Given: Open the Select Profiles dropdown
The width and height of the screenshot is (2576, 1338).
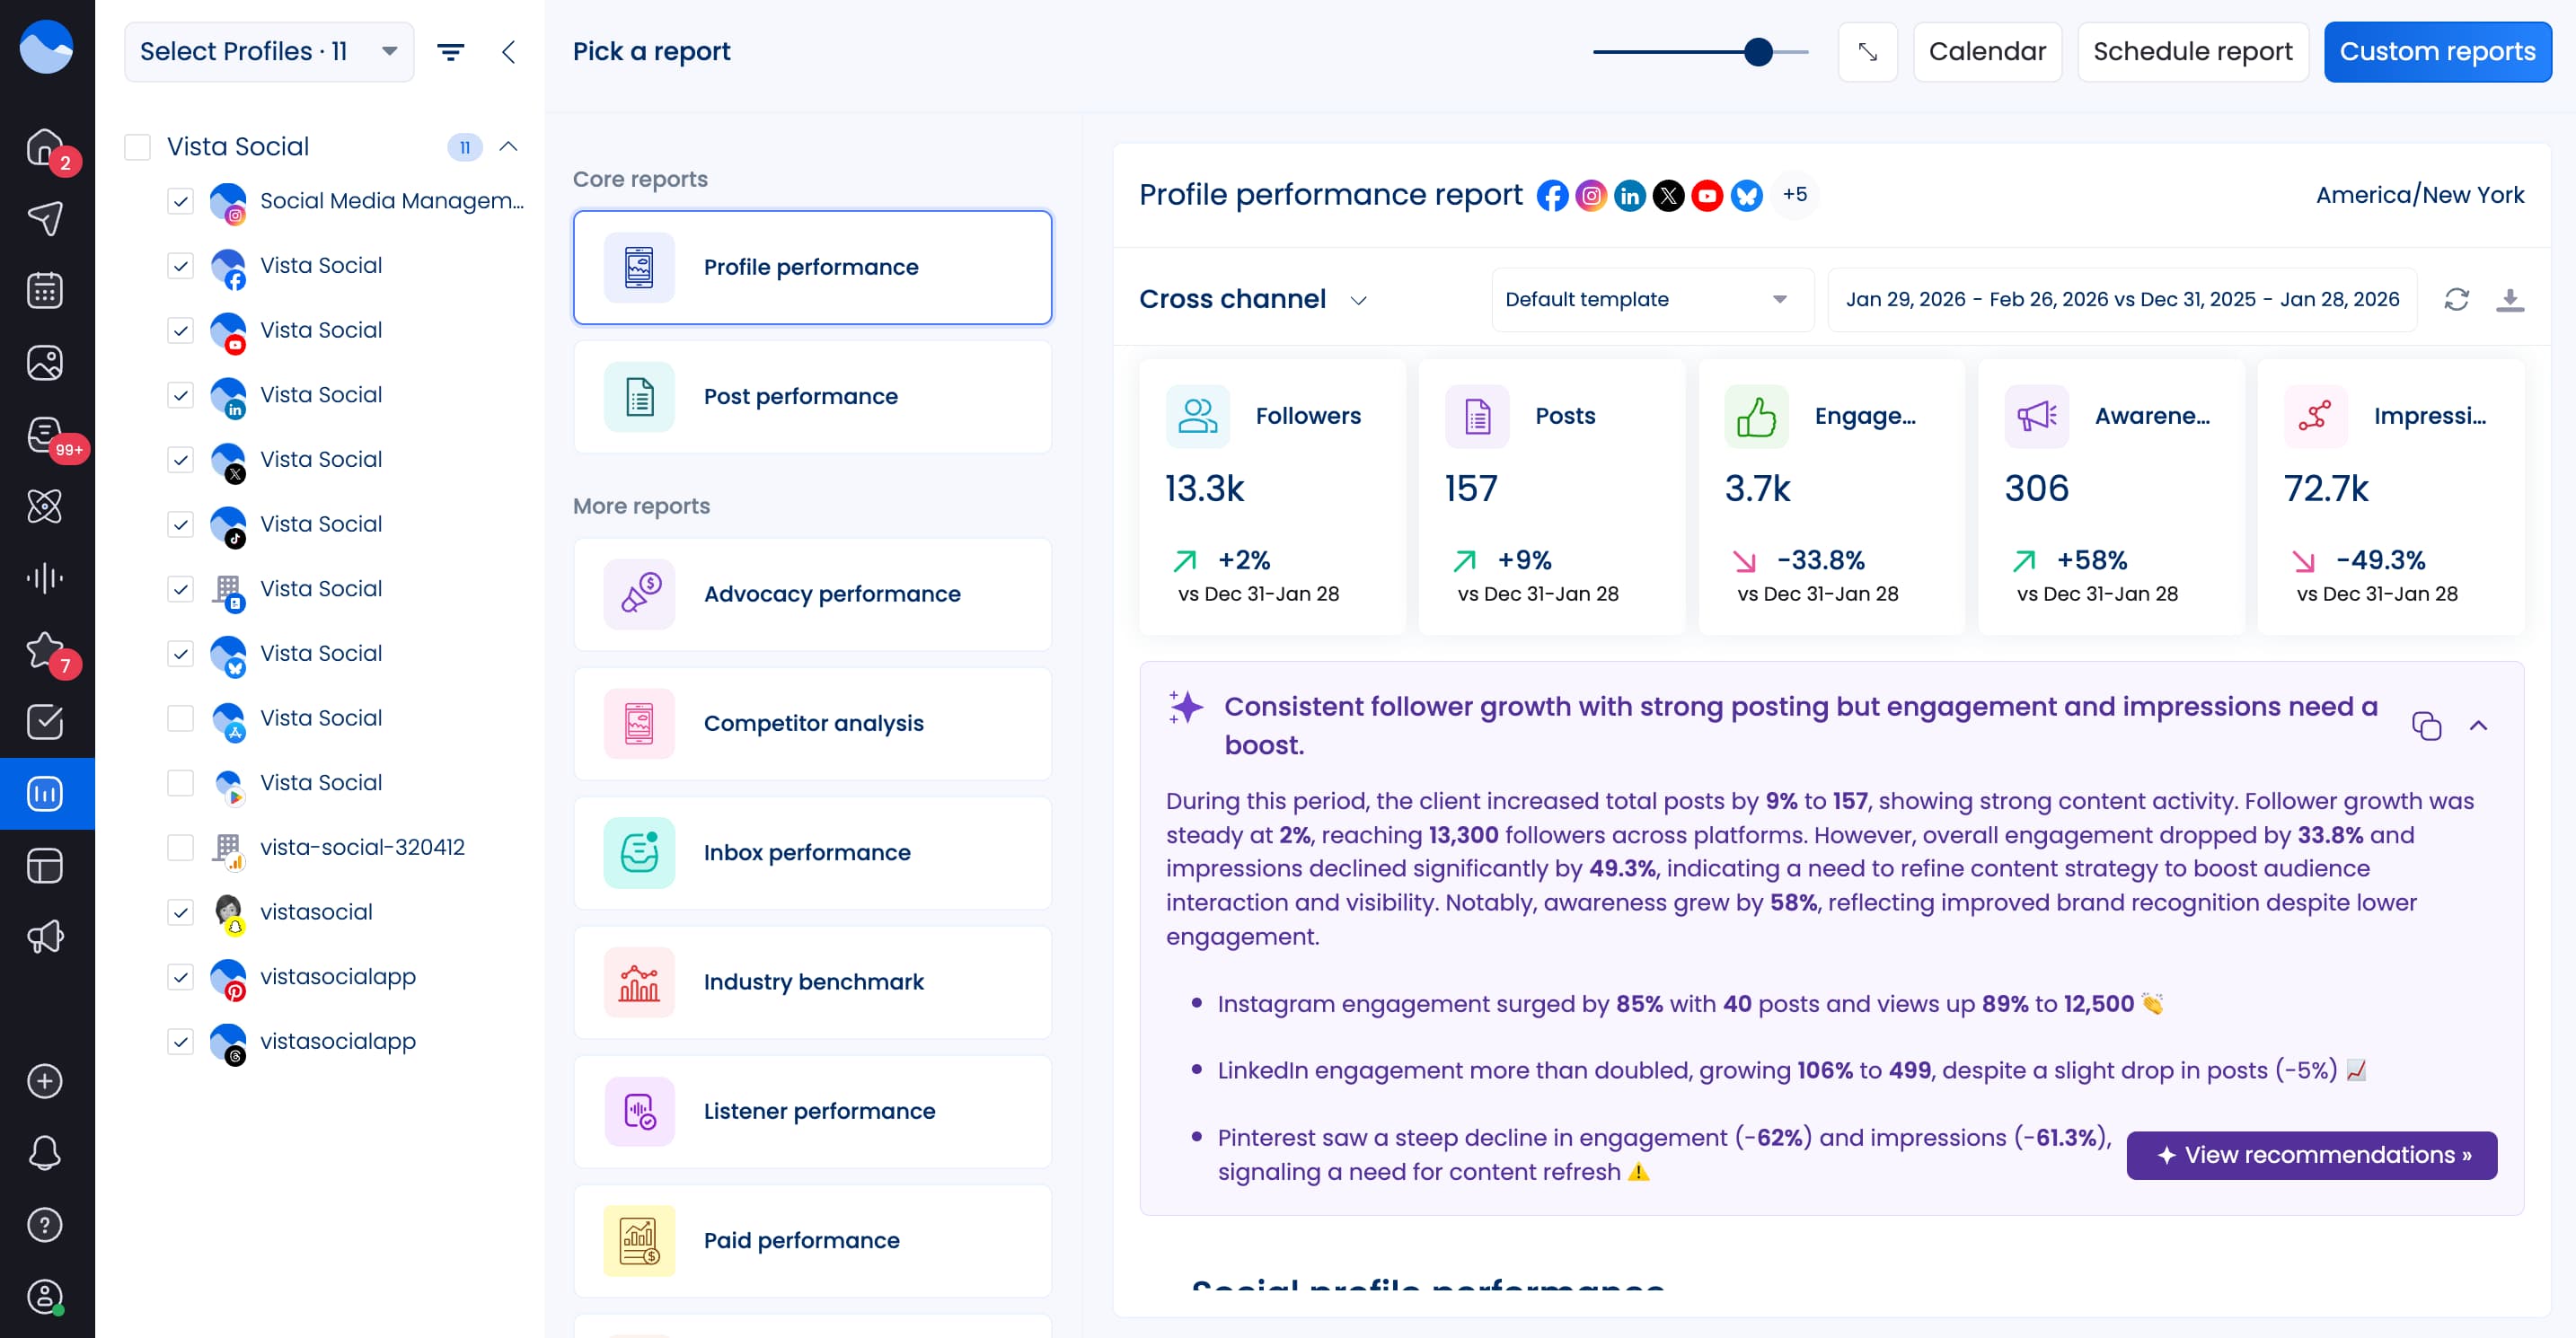Looking at the screenshot, I should 268,51.
